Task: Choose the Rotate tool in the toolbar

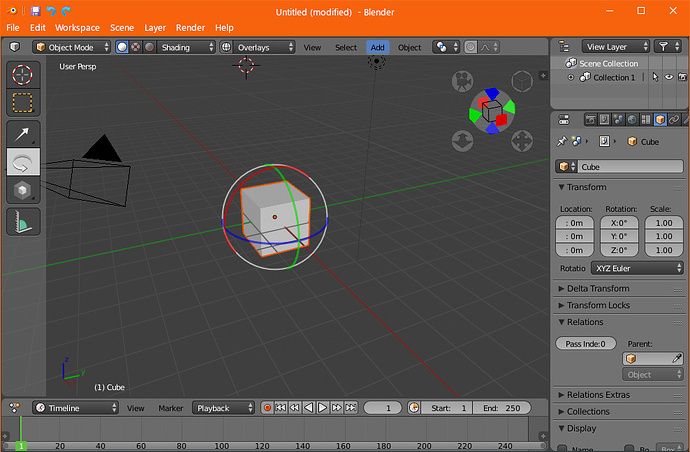Action: coord(22,162)
